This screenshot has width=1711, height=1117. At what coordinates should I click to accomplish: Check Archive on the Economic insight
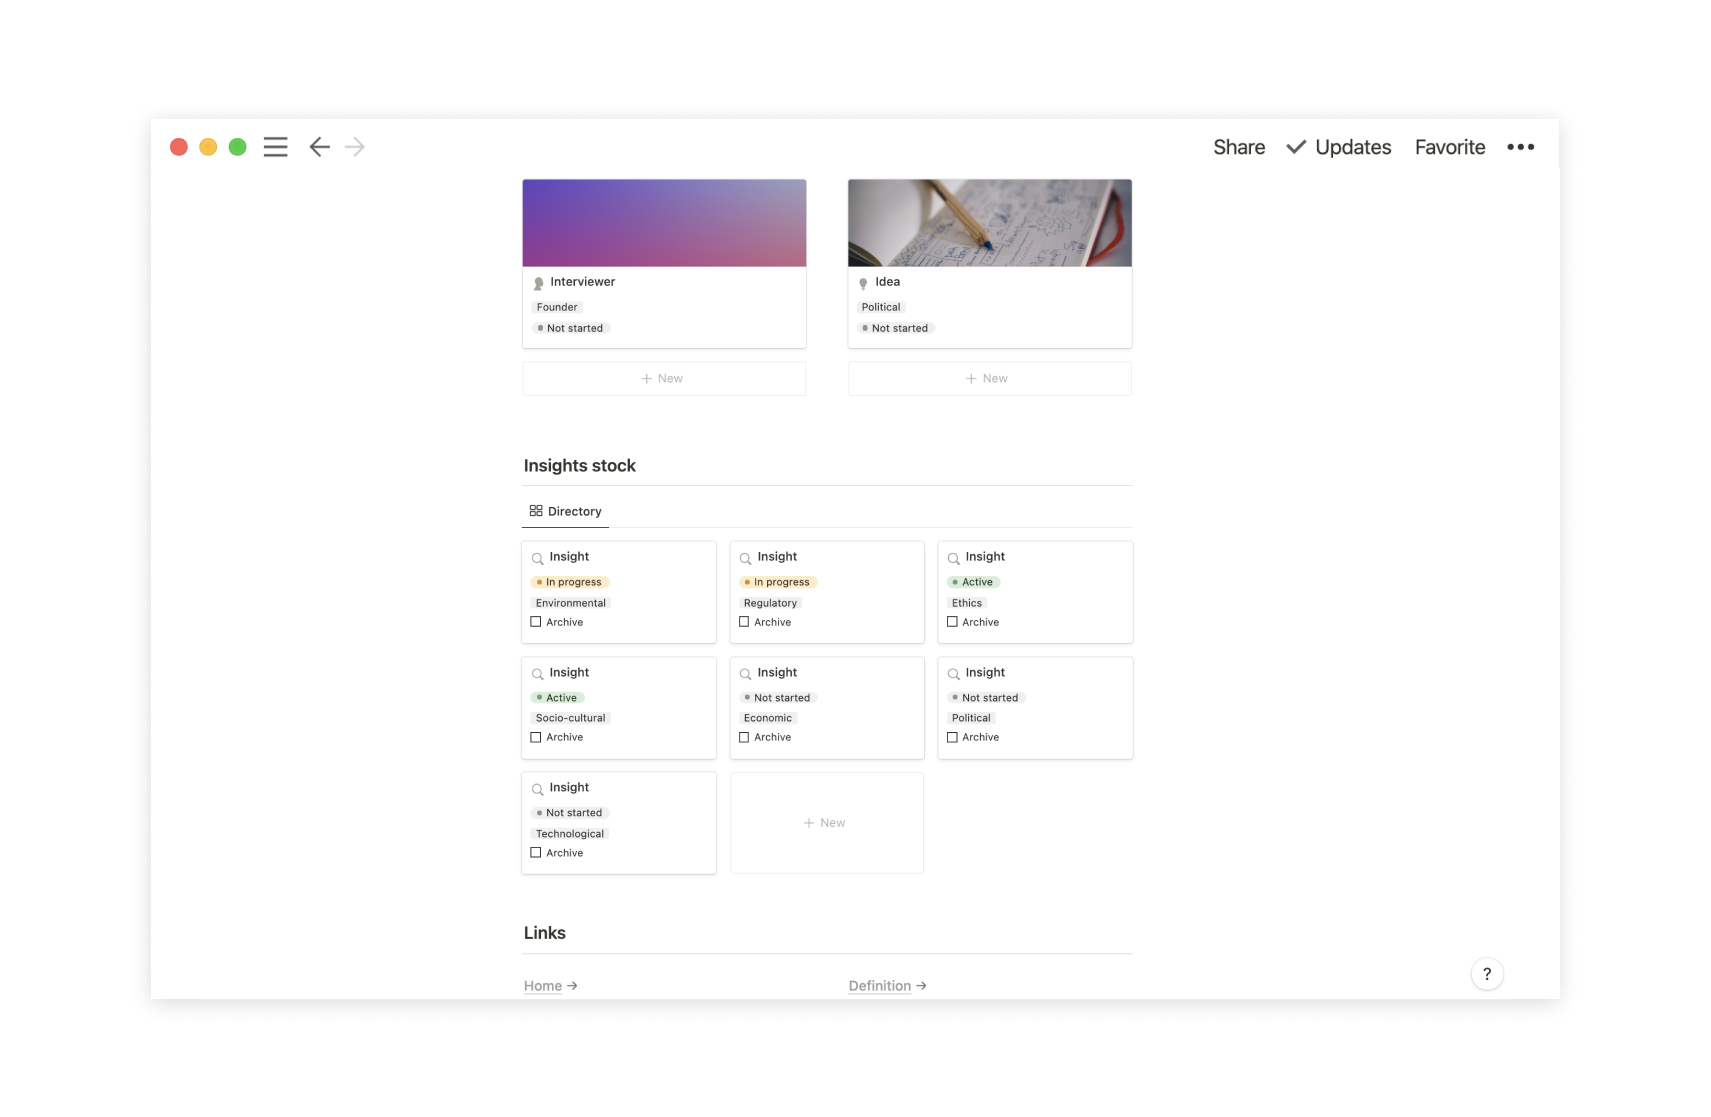[744, 737]
